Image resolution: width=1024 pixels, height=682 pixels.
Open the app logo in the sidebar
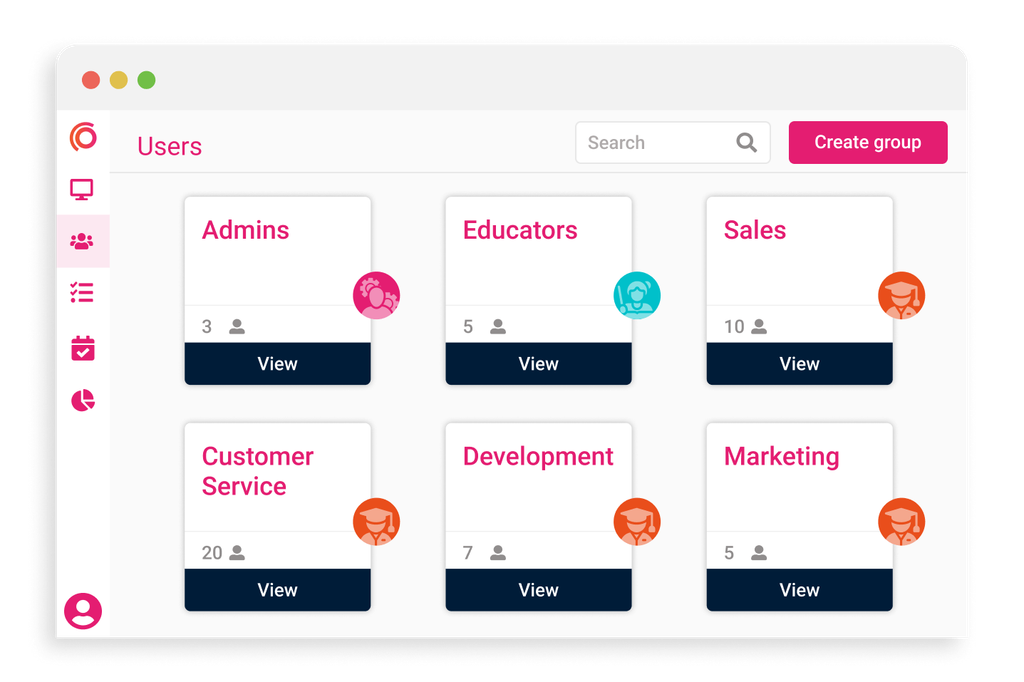(82, 138)
